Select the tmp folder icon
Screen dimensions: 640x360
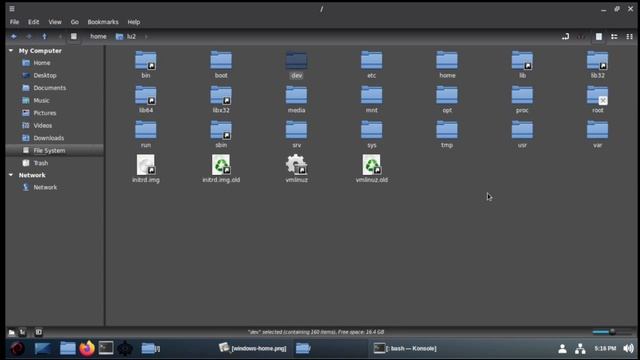coord(447,130)
